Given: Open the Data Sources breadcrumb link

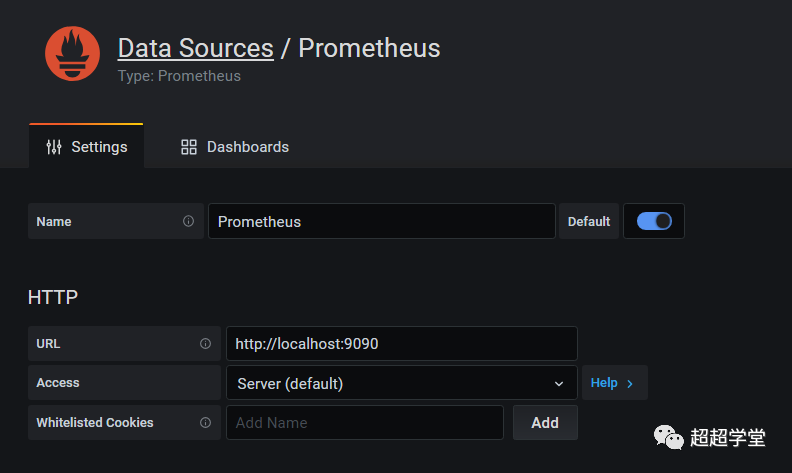Looking at the screenshot, I should [195, 48].
